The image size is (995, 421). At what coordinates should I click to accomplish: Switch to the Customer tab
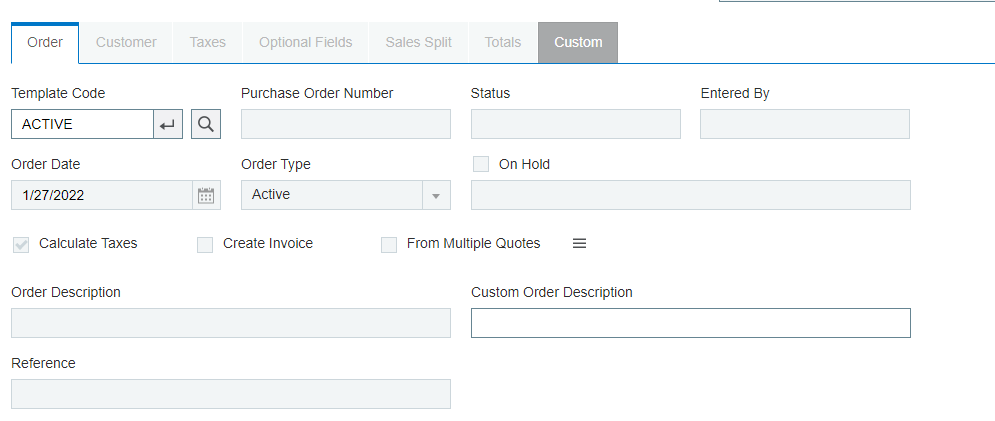[126, 43]
